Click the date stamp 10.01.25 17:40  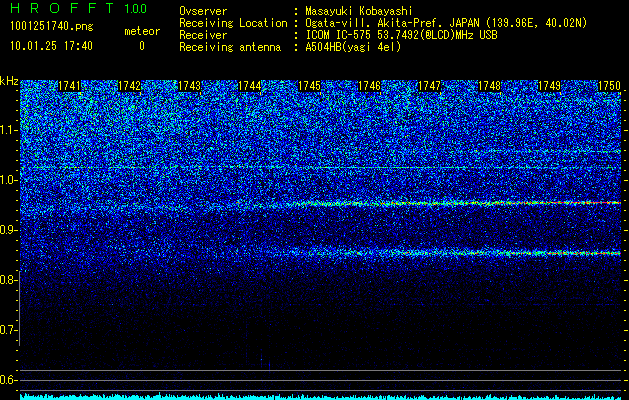51,46
